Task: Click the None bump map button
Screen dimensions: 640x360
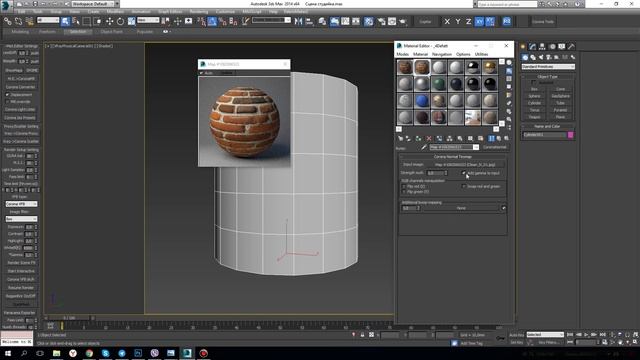Action: 461,208
